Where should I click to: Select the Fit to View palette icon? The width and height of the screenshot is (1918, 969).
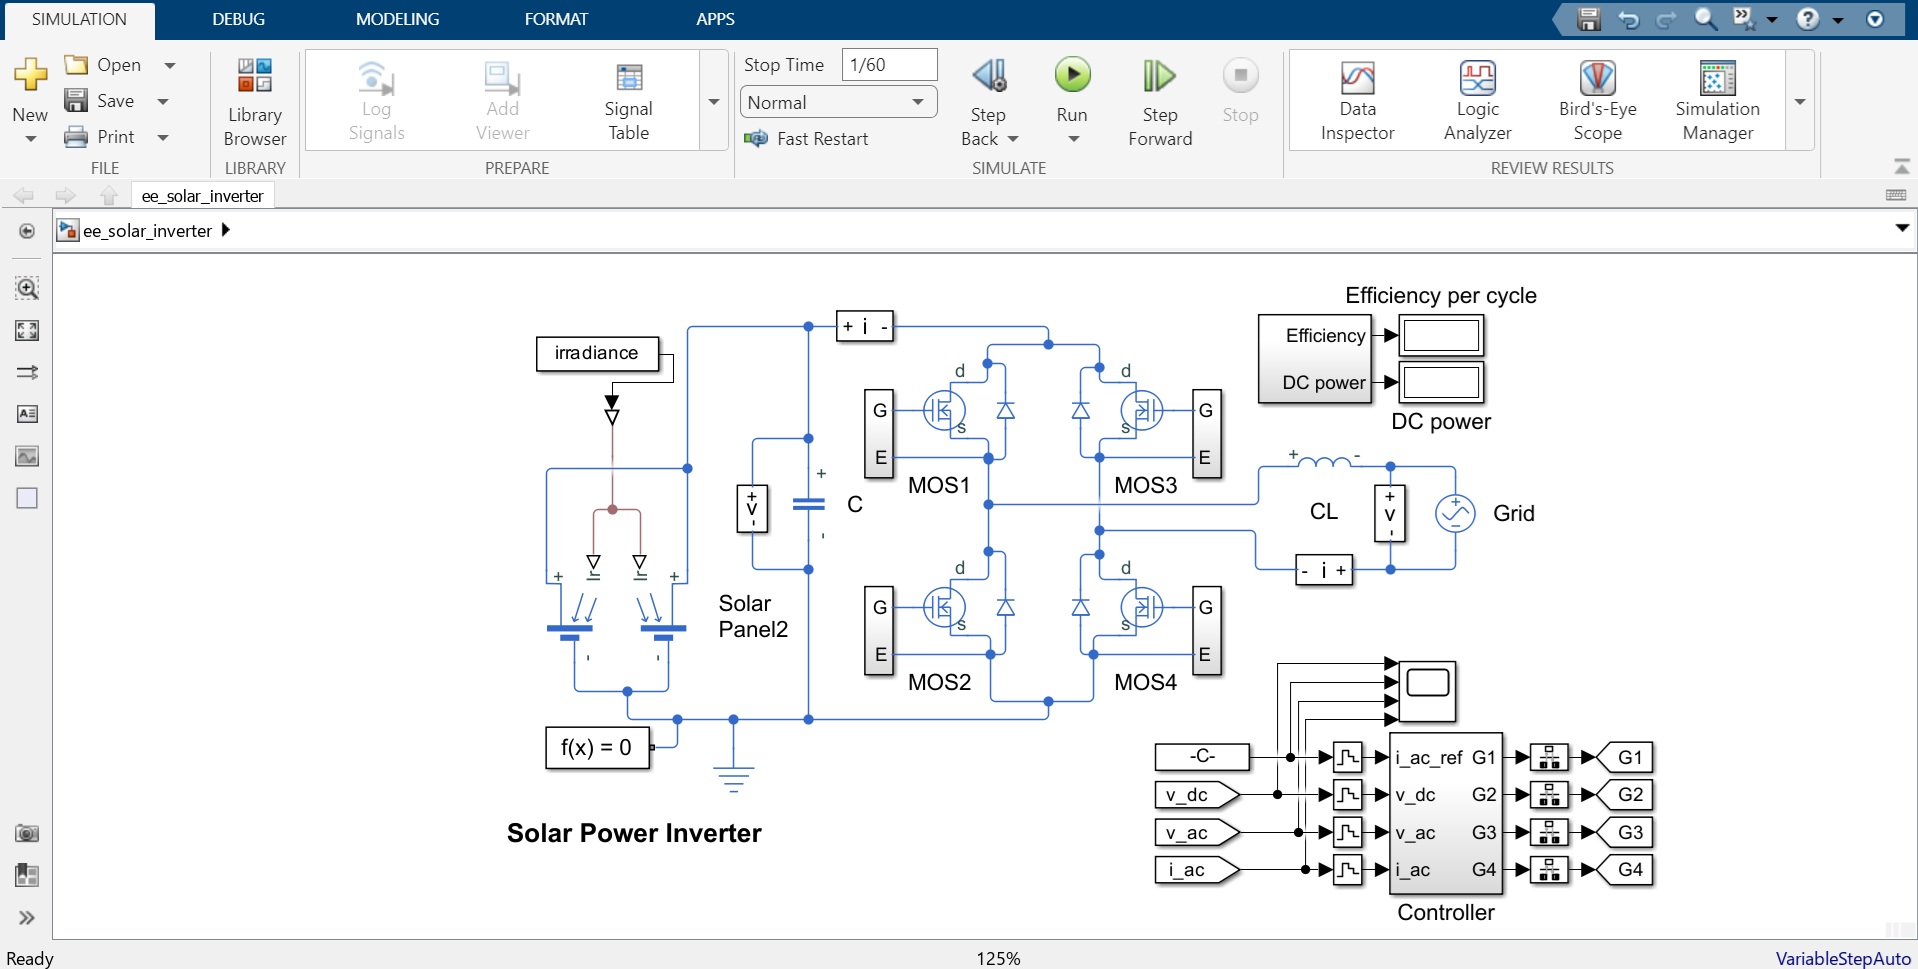pyautogui.click(x=27, y=331)
